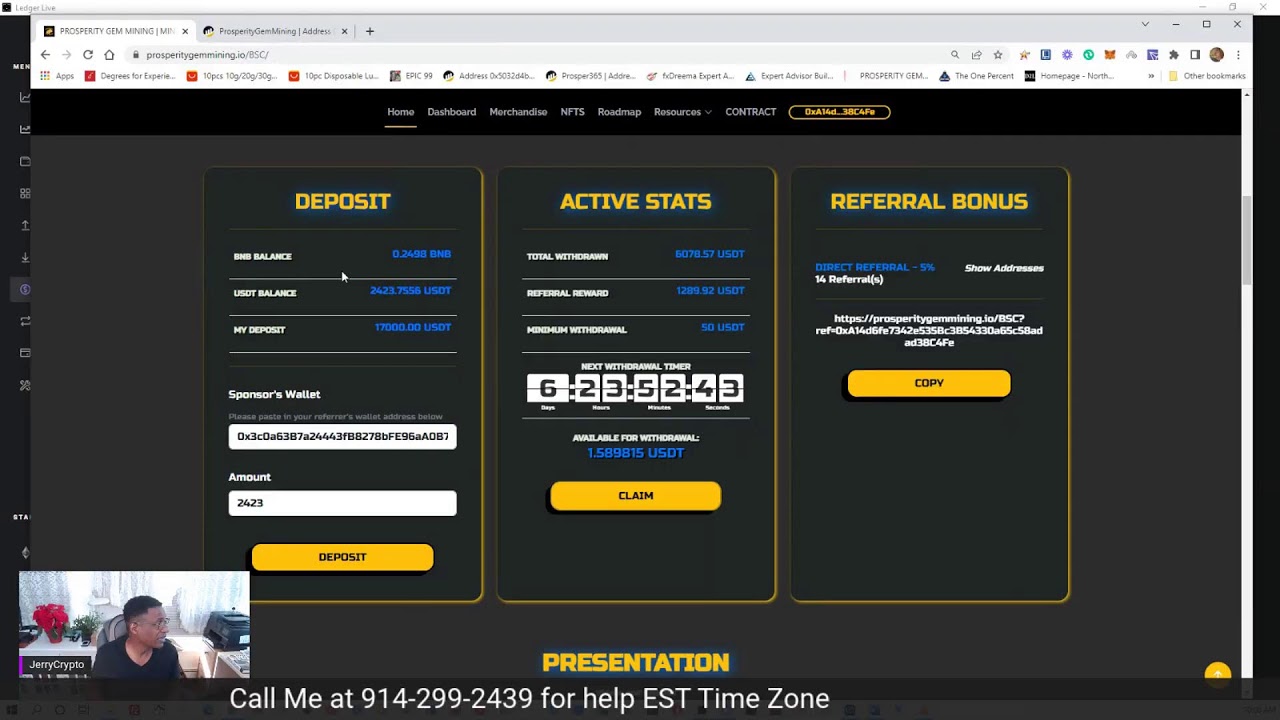Open the CONTRACT nav link

pyautogui.click(x=751, y=112)
